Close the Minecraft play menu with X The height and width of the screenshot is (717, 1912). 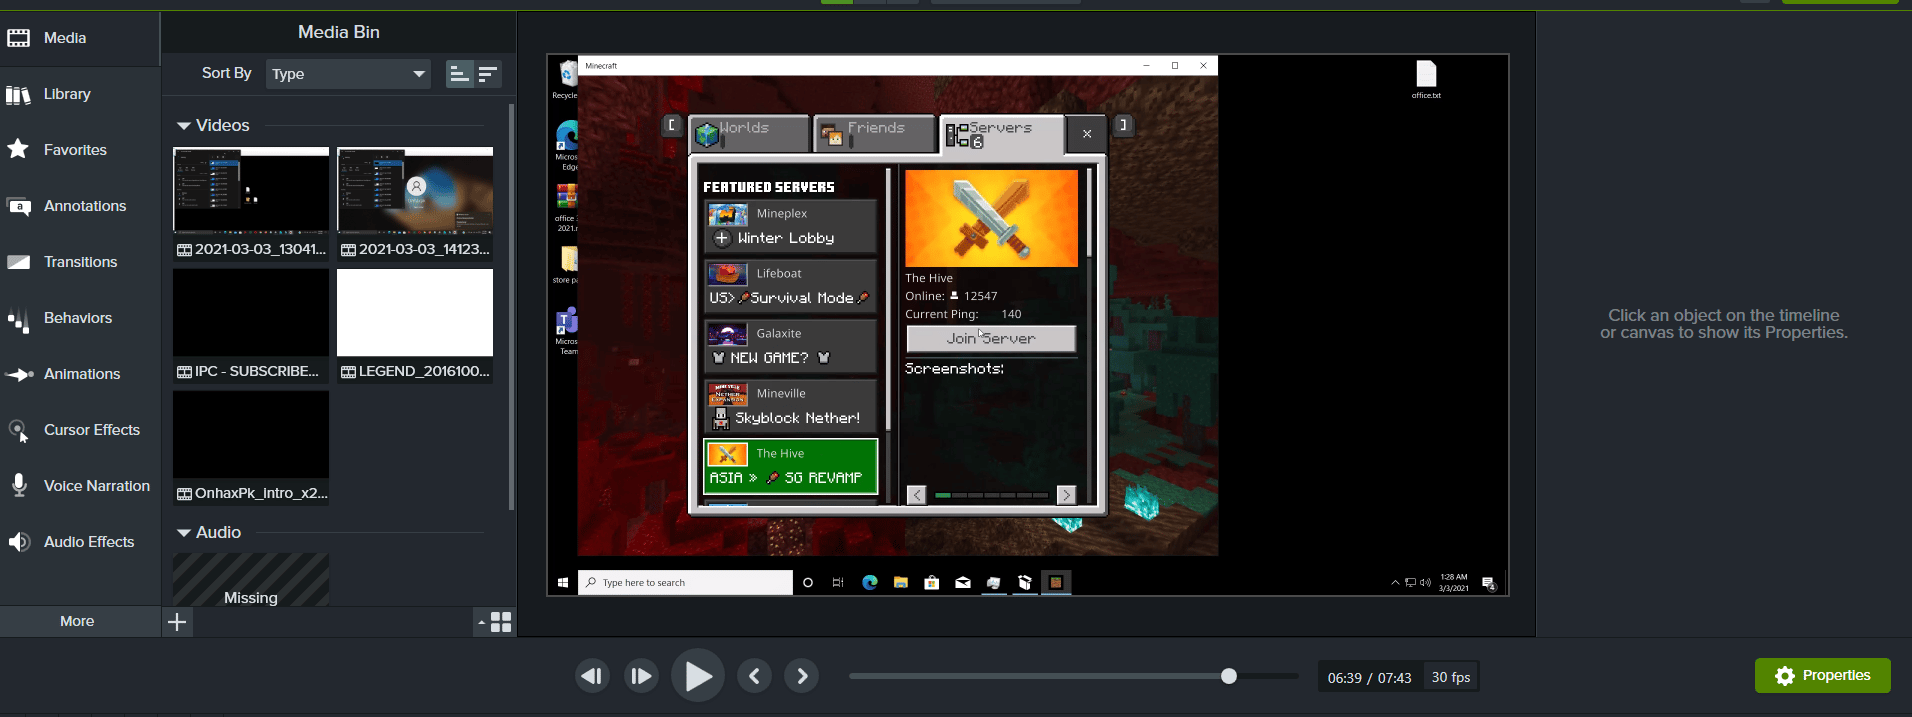[1087, 134]
